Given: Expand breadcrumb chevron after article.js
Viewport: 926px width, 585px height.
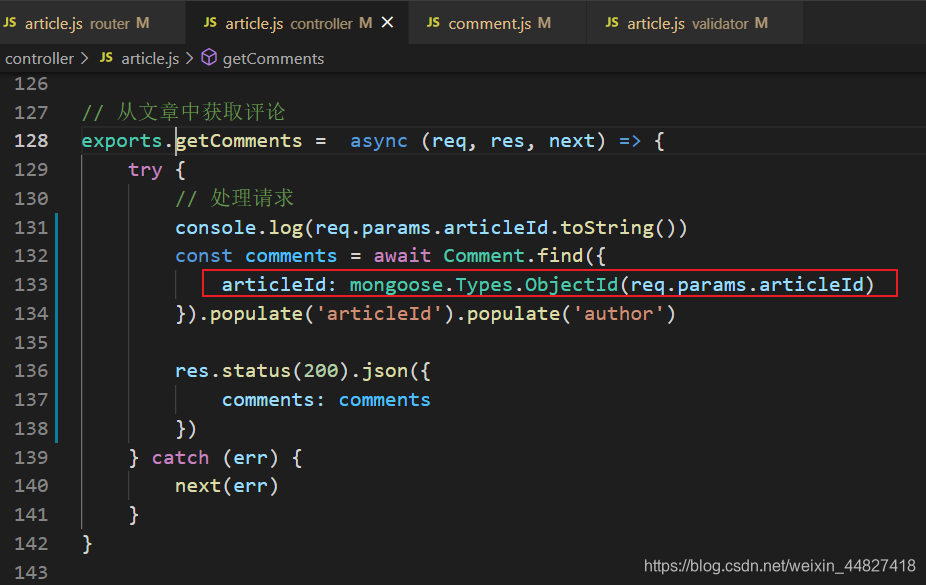Looking at the screenshot, I should coord(189,58).
